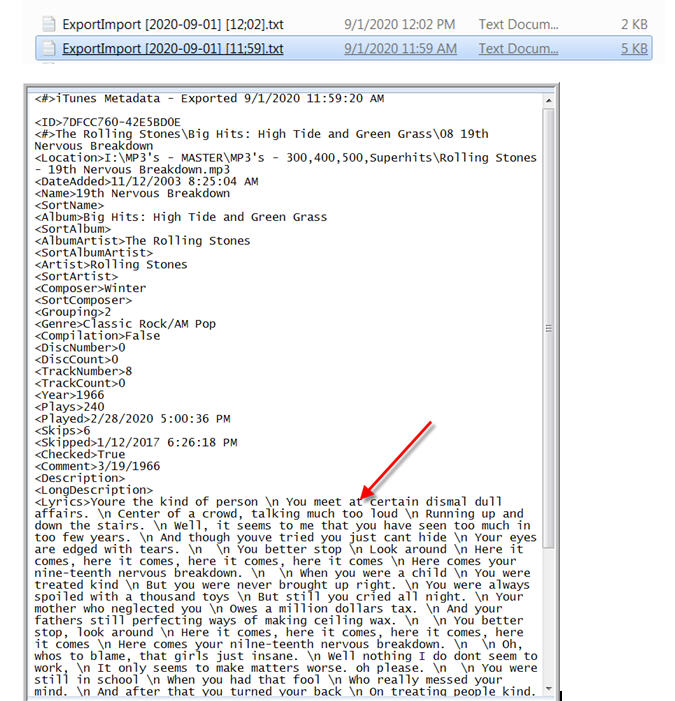
Task: Click the SortAlbumArtist tag line
Action: (x=94, y=253)
